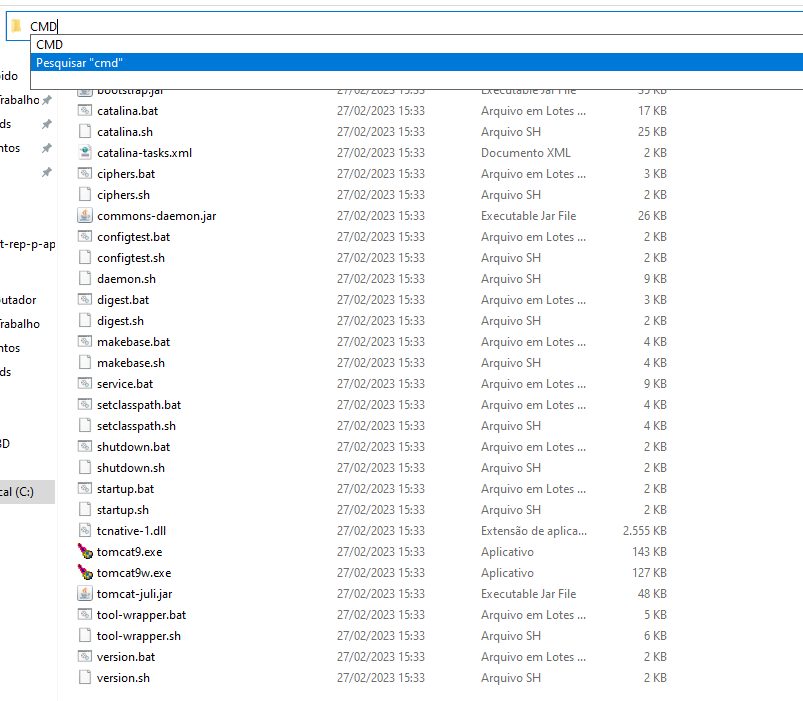Click the 25 KB size of catalina.sh

point(652,132)
